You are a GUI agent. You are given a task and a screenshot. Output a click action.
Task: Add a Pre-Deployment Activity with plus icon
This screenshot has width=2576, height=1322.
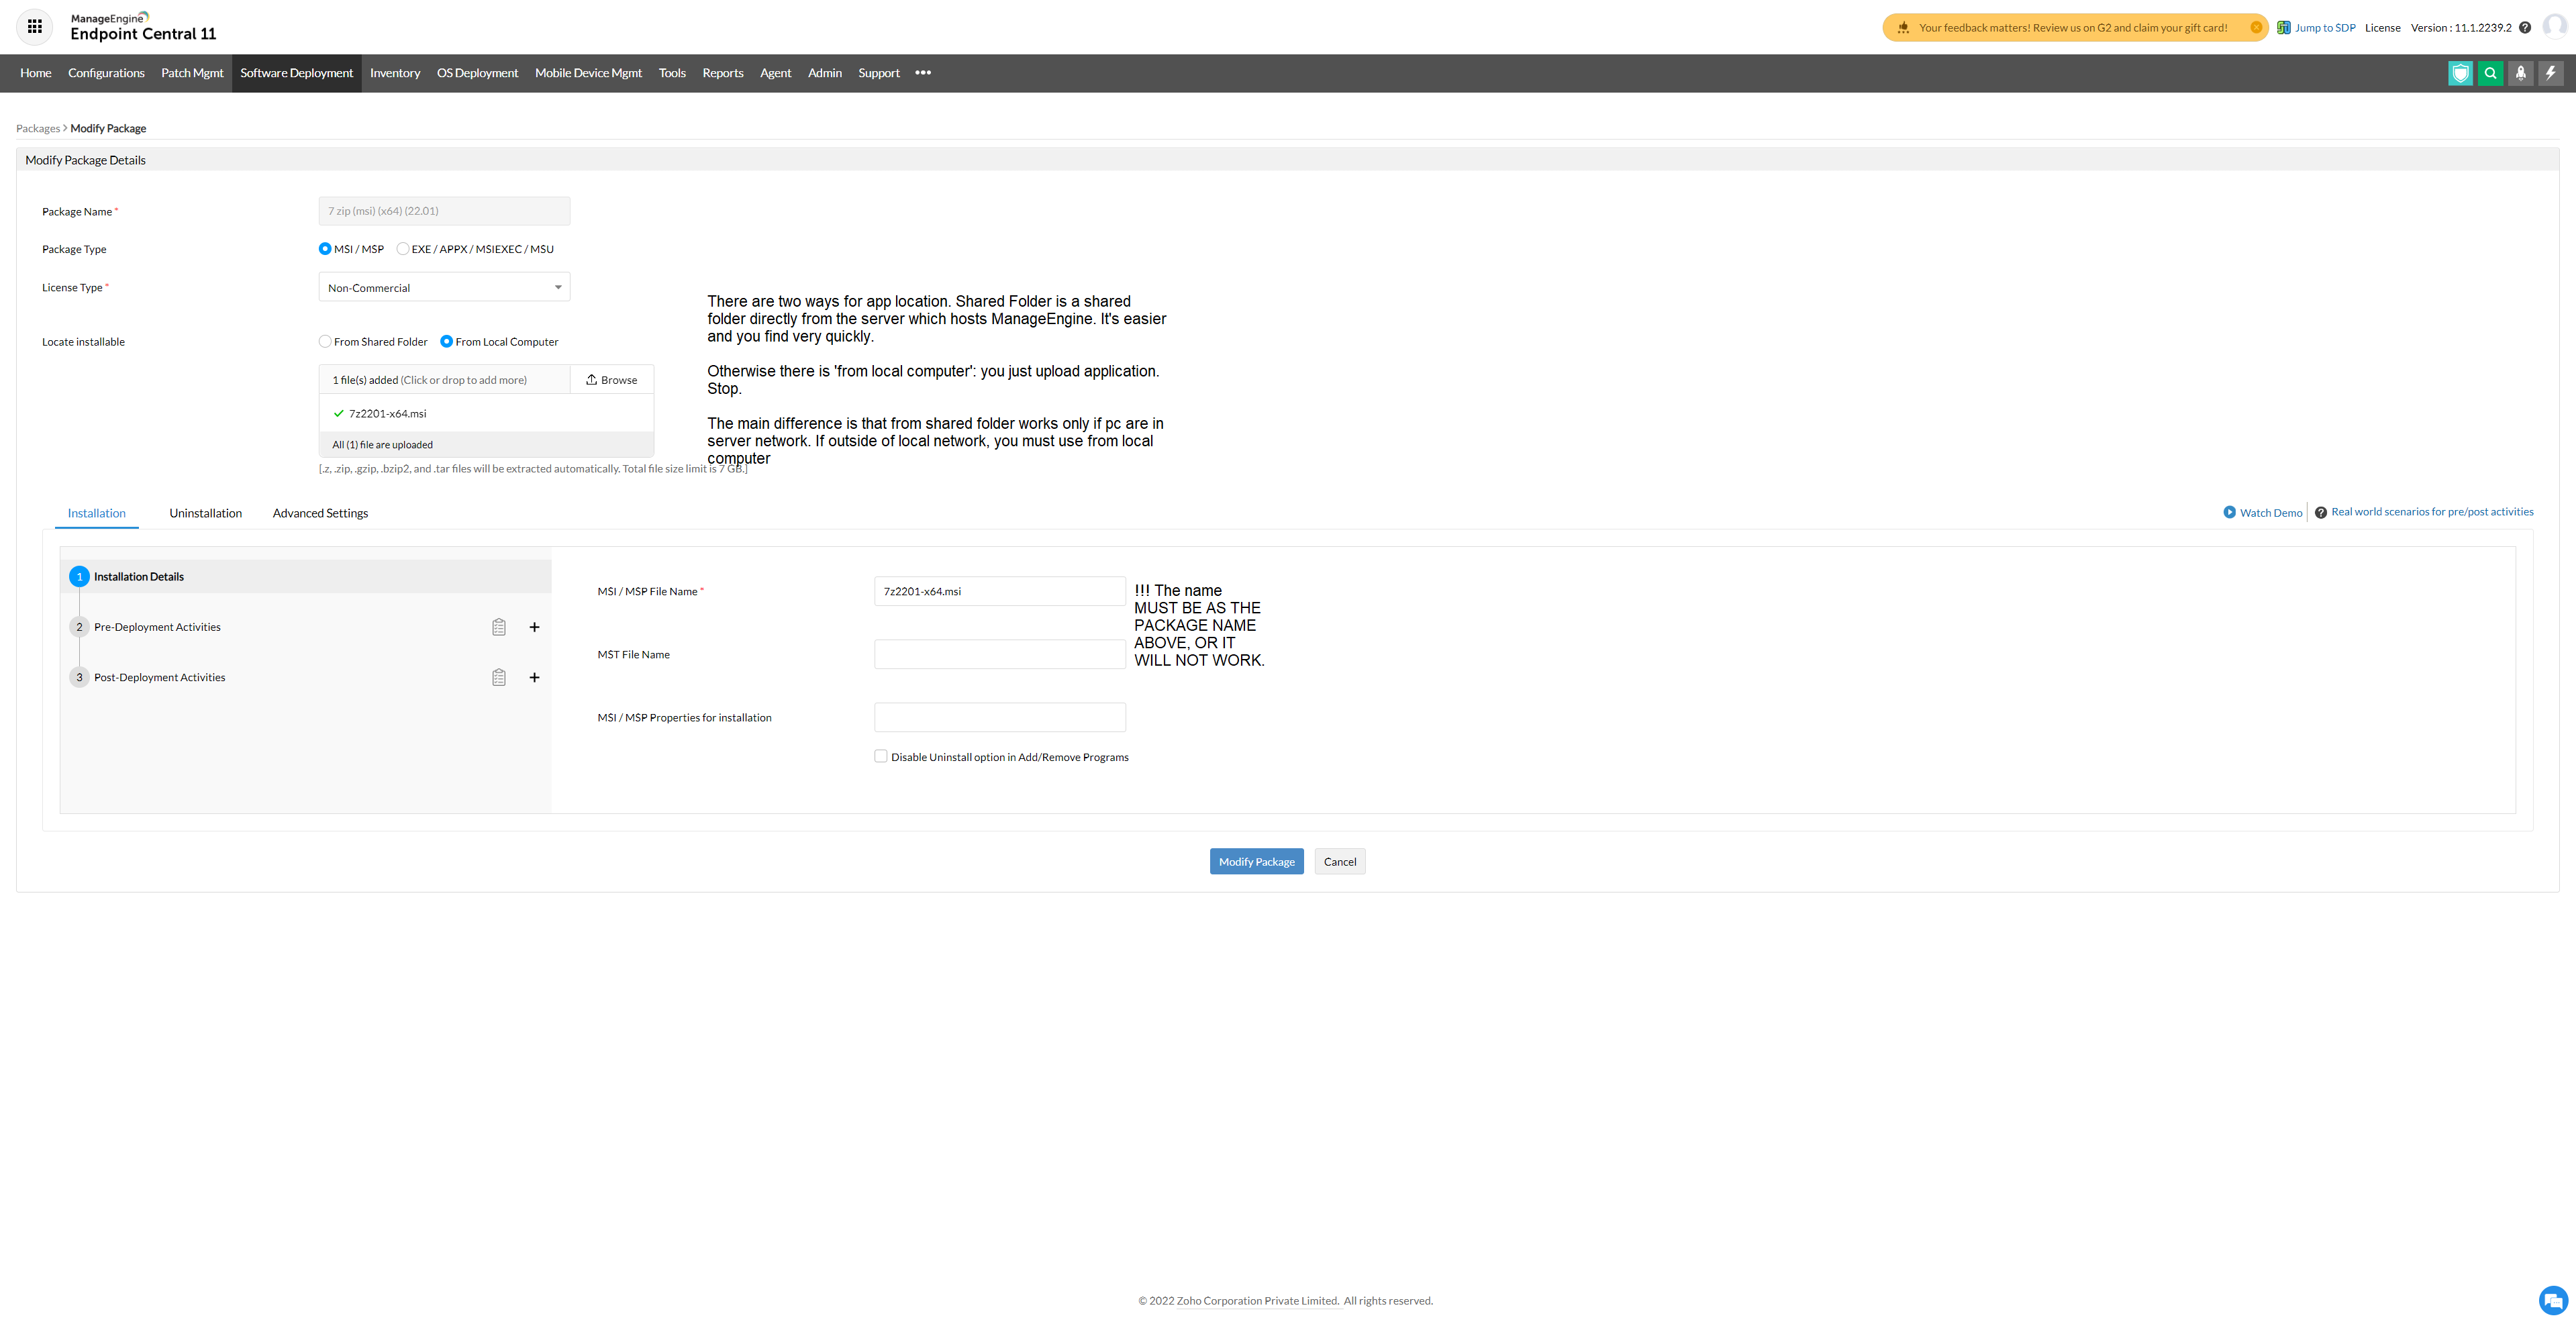coord(534,627)
